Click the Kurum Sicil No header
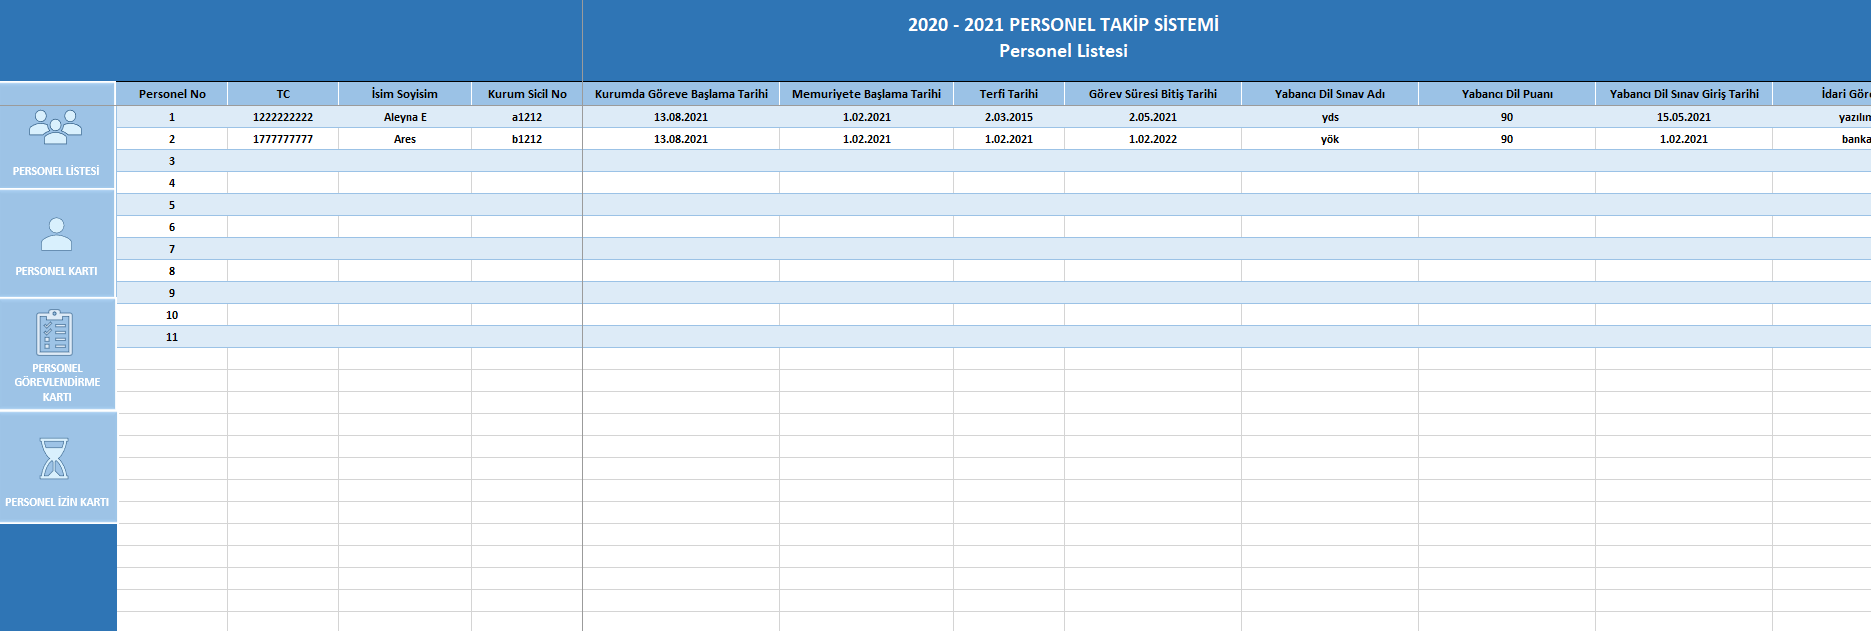The image size is (1871, 631). [x=527, y=94]
